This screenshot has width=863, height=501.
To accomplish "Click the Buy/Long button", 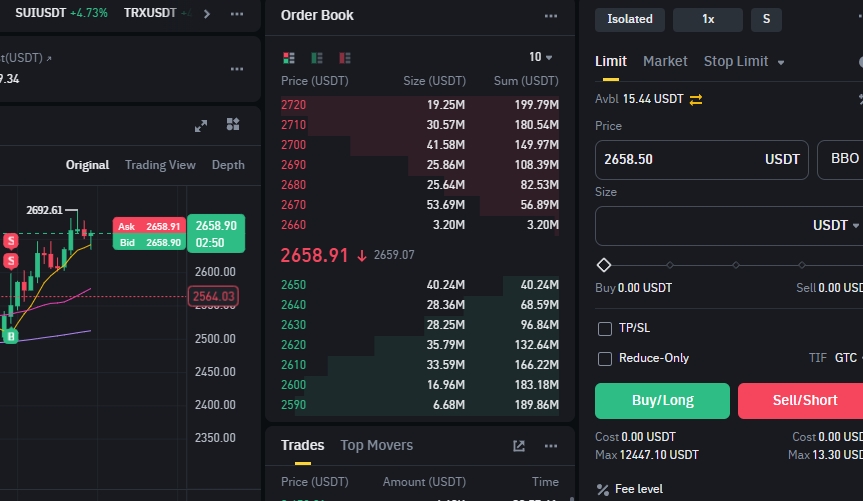I will coord(662,401).
